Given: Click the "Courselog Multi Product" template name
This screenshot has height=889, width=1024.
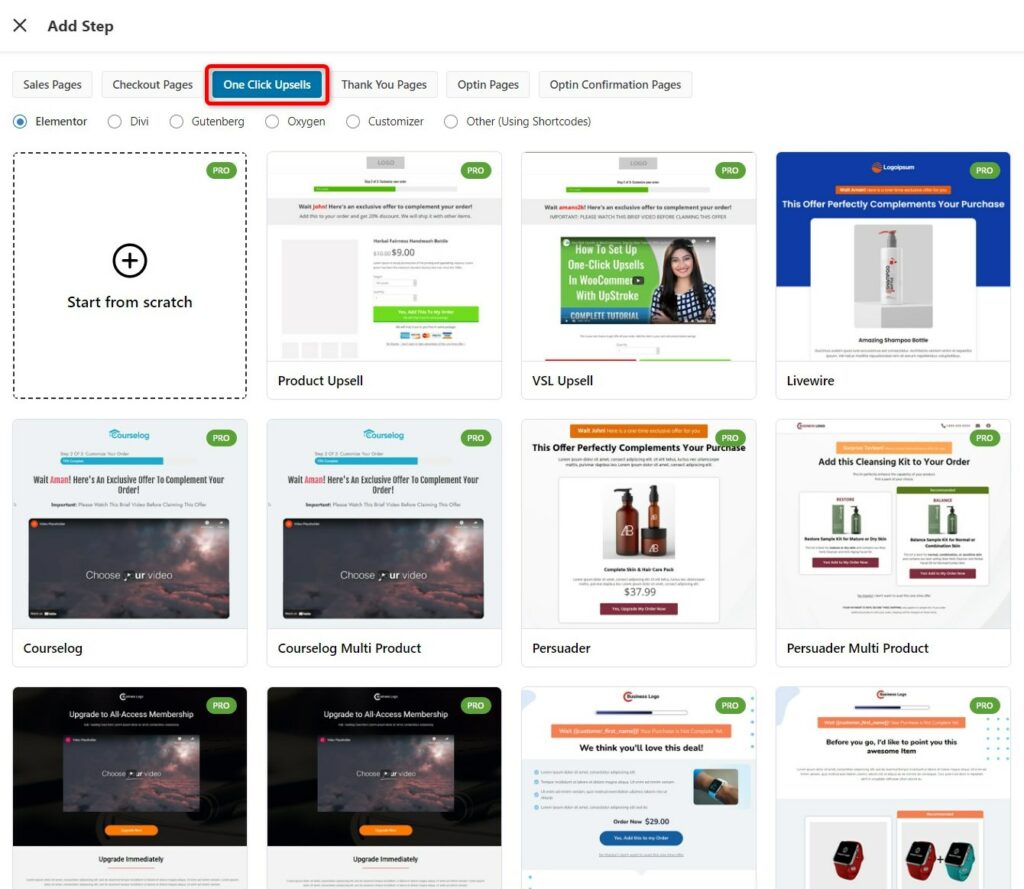Looking at the screenshot, I should coord(349,648).
